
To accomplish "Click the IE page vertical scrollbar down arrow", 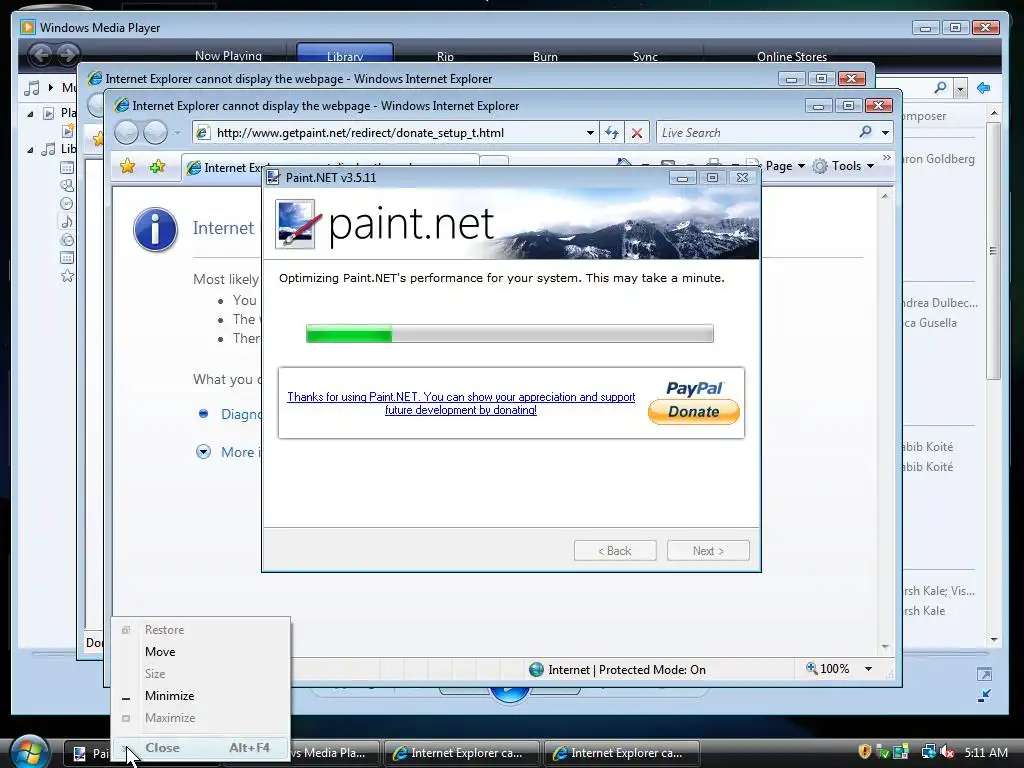I will 885,647.
